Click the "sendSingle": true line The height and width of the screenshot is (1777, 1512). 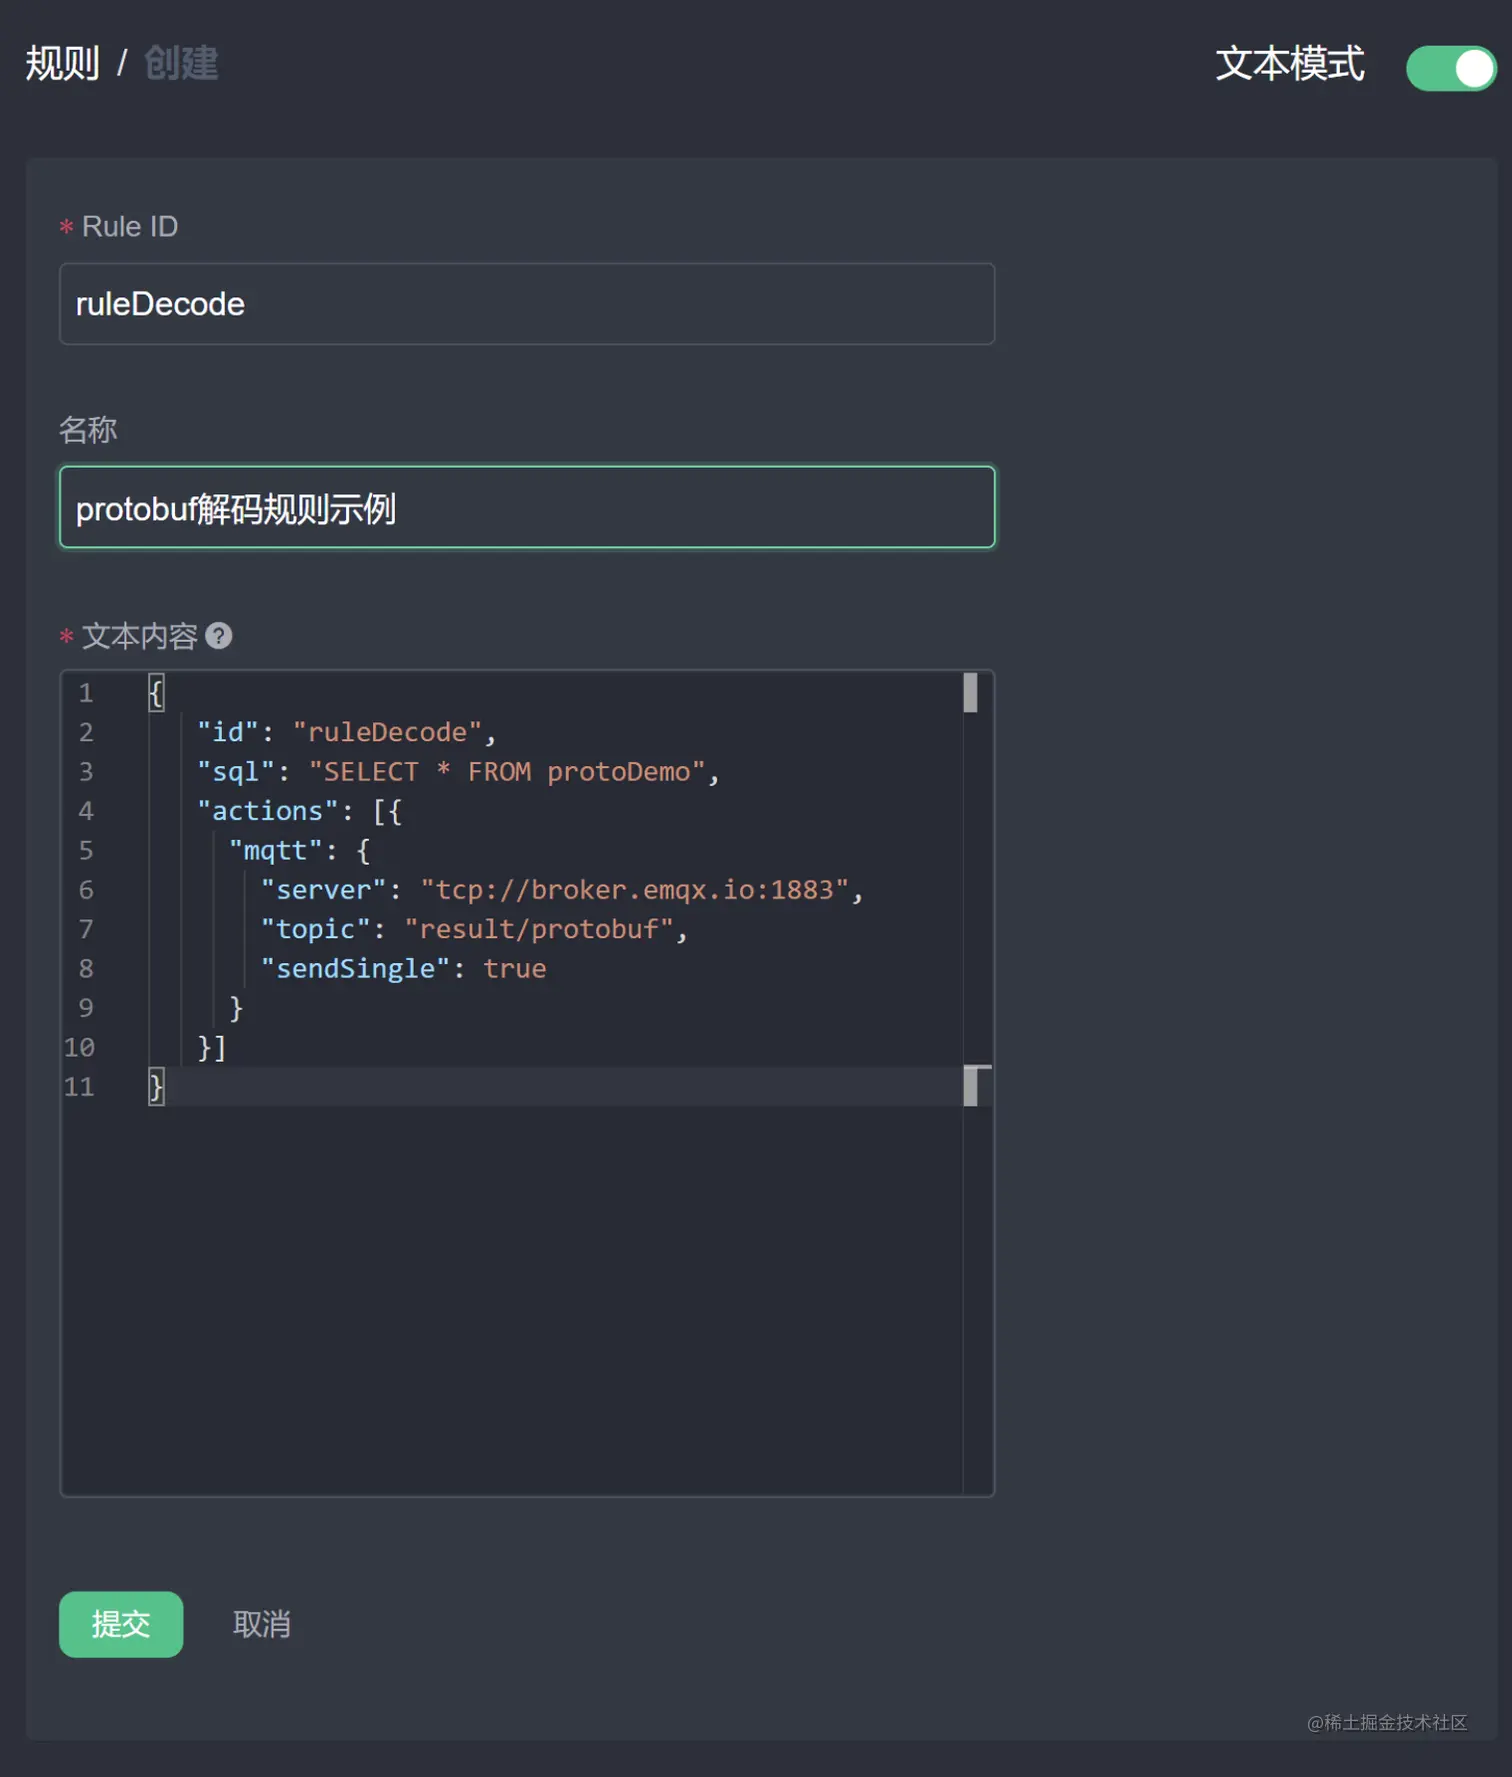[404, 969]
